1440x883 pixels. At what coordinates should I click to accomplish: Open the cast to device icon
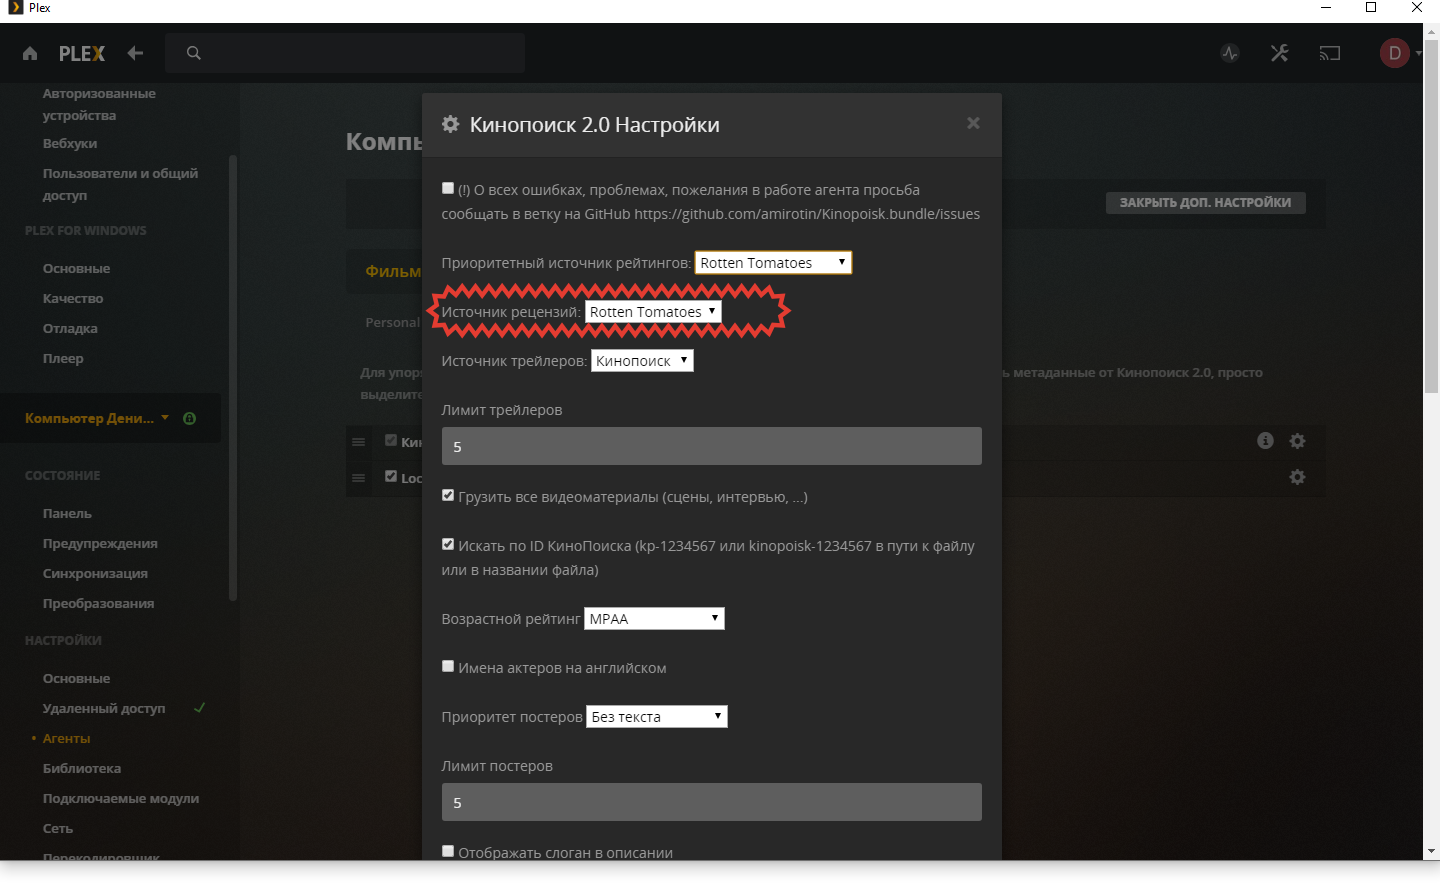[x=1330, y=53]
